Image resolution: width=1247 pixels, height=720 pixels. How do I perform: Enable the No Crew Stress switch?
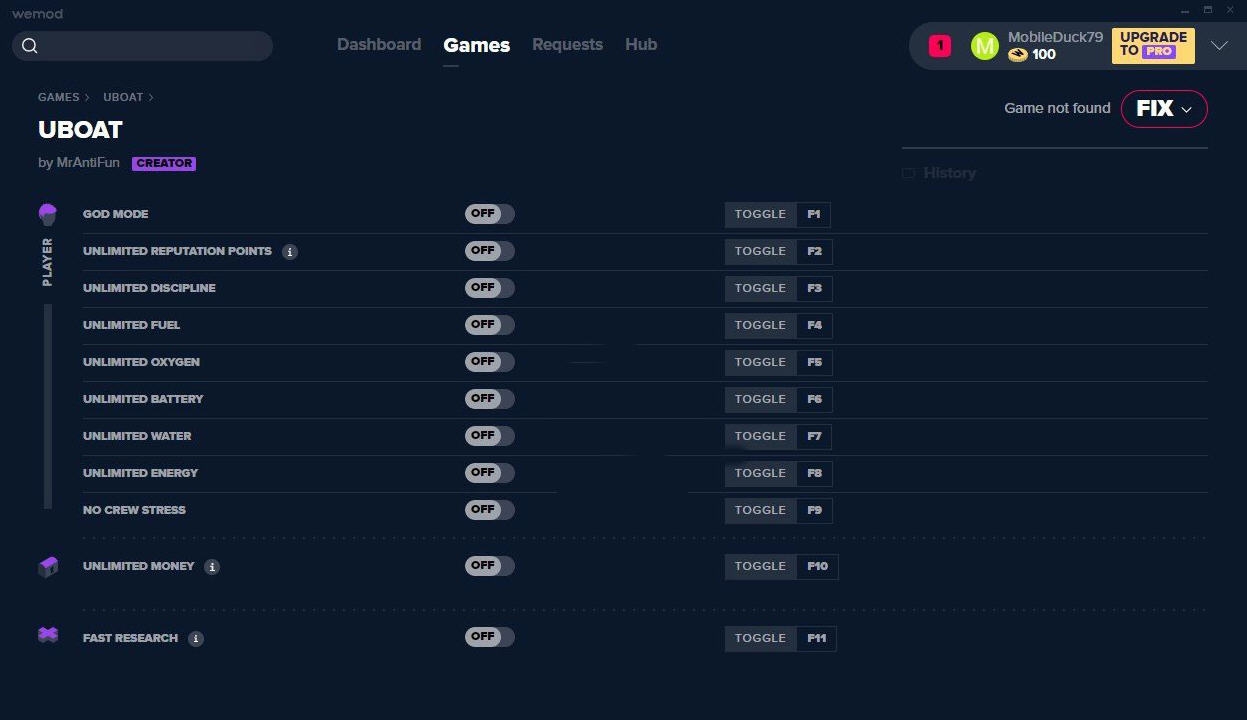click(489, 509)
